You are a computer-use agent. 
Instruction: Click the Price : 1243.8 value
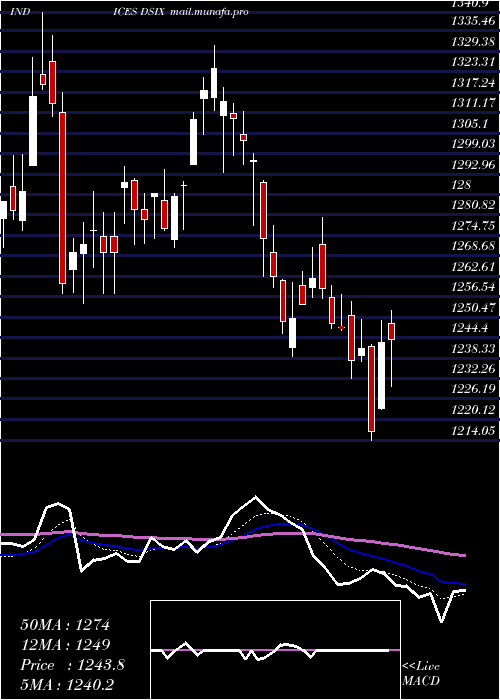click(72, 665)
